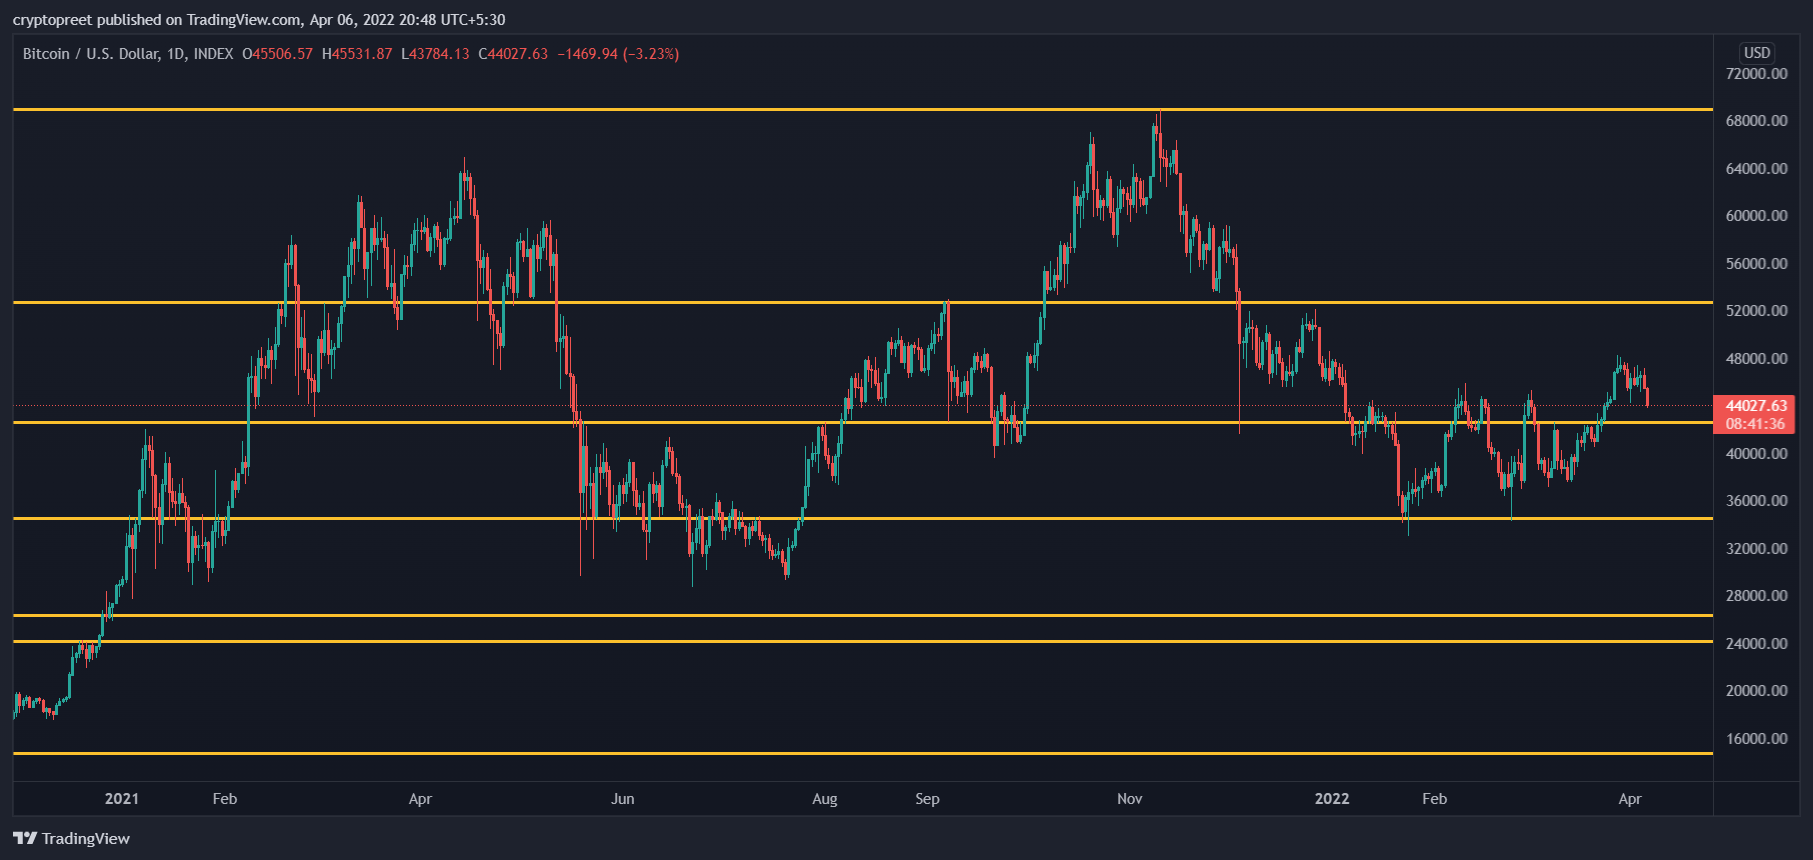Click the 68000.00 price axis label

[x=1756, y=121]
